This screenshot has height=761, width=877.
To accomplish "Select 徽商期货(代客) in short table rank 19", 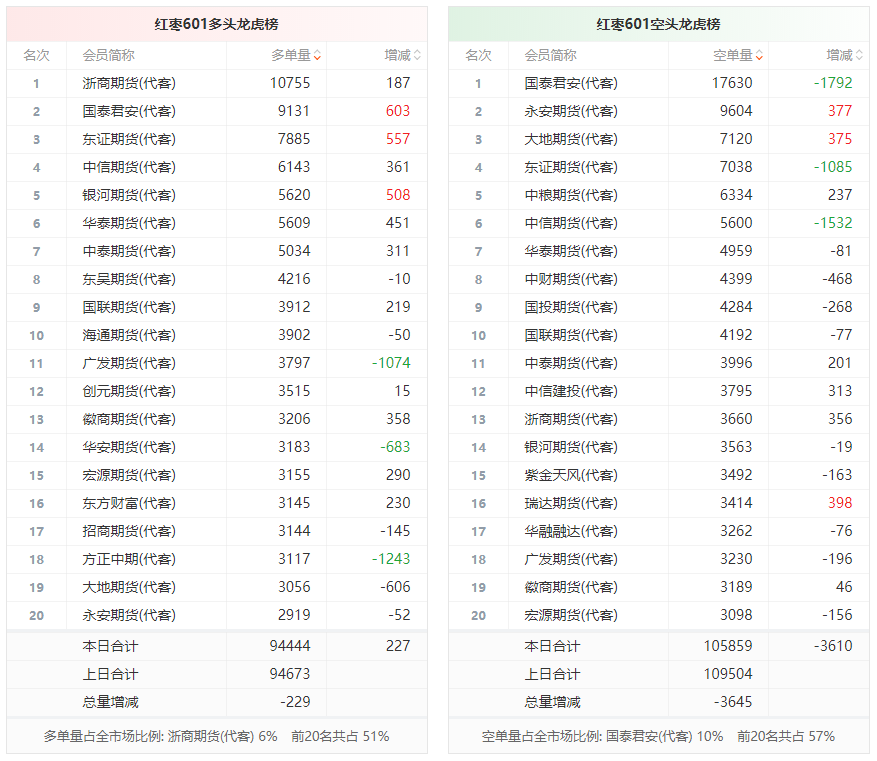I will click(x=571, y=587).
